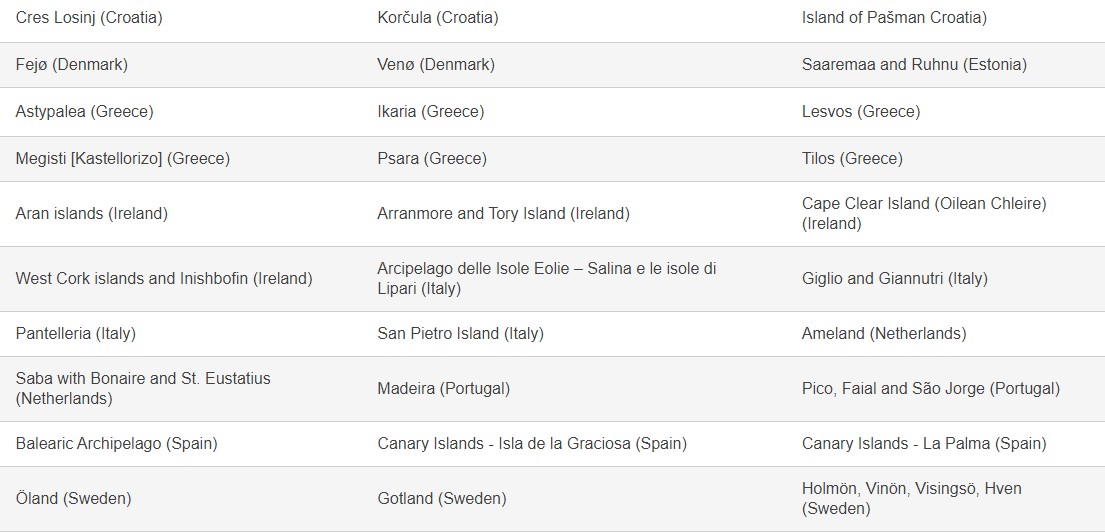The height and width of the screenshot is (532, 1105).
Task: Click the Cres Losinj (Croatia) cell
Action: tap(89, 18)
